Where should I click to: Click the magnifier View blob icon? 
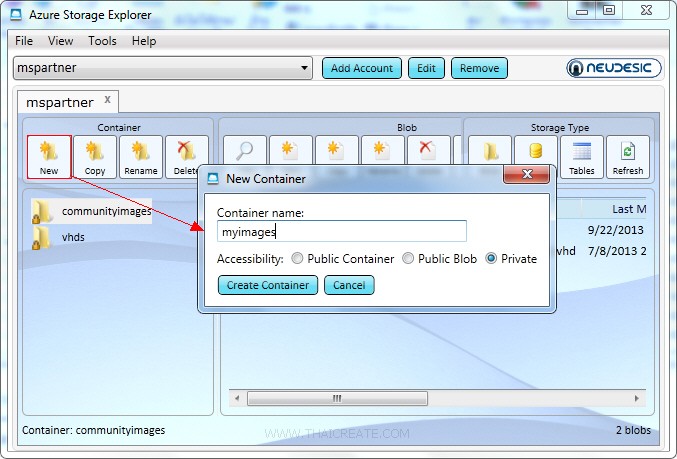(245, 150)
